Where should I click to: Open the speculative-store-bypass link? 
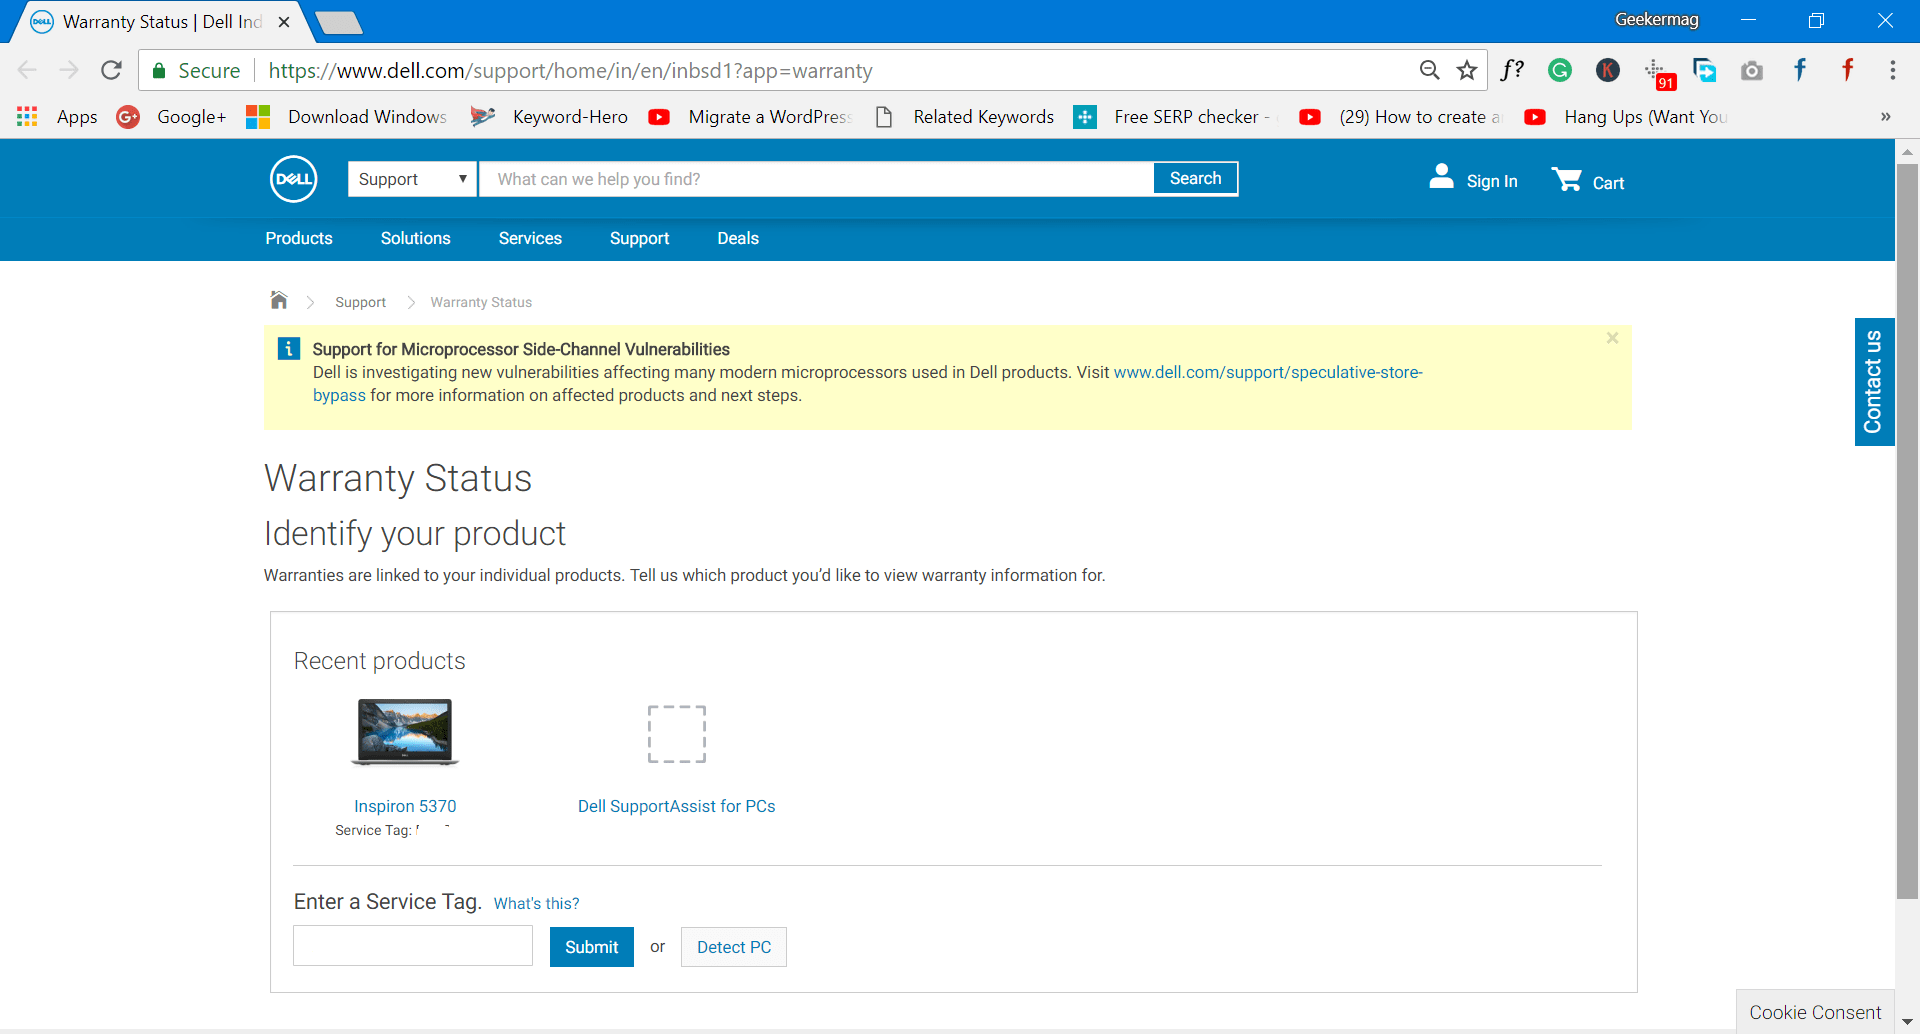[x=1266, y=371]
